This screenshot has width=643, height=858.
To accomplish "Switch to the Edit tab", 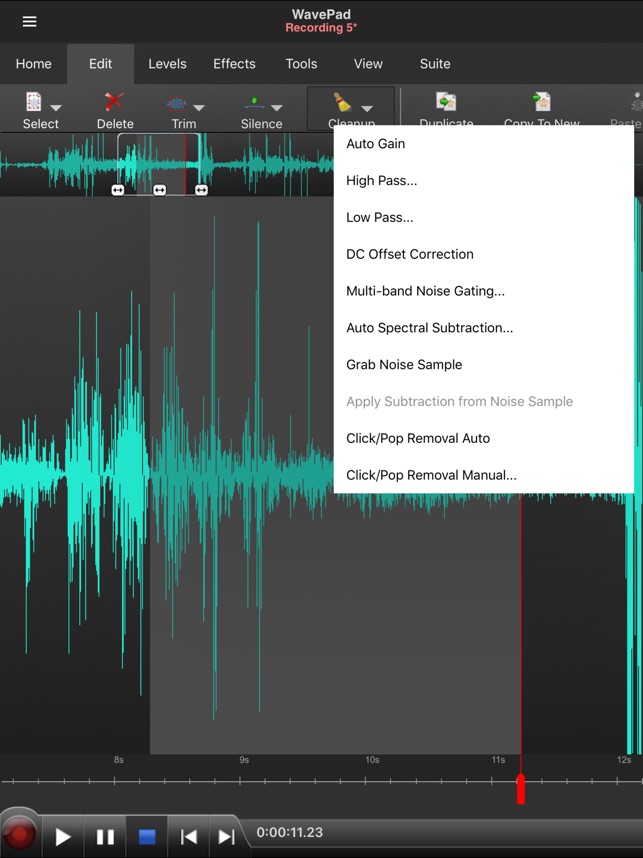I will [x=101, y=64].
